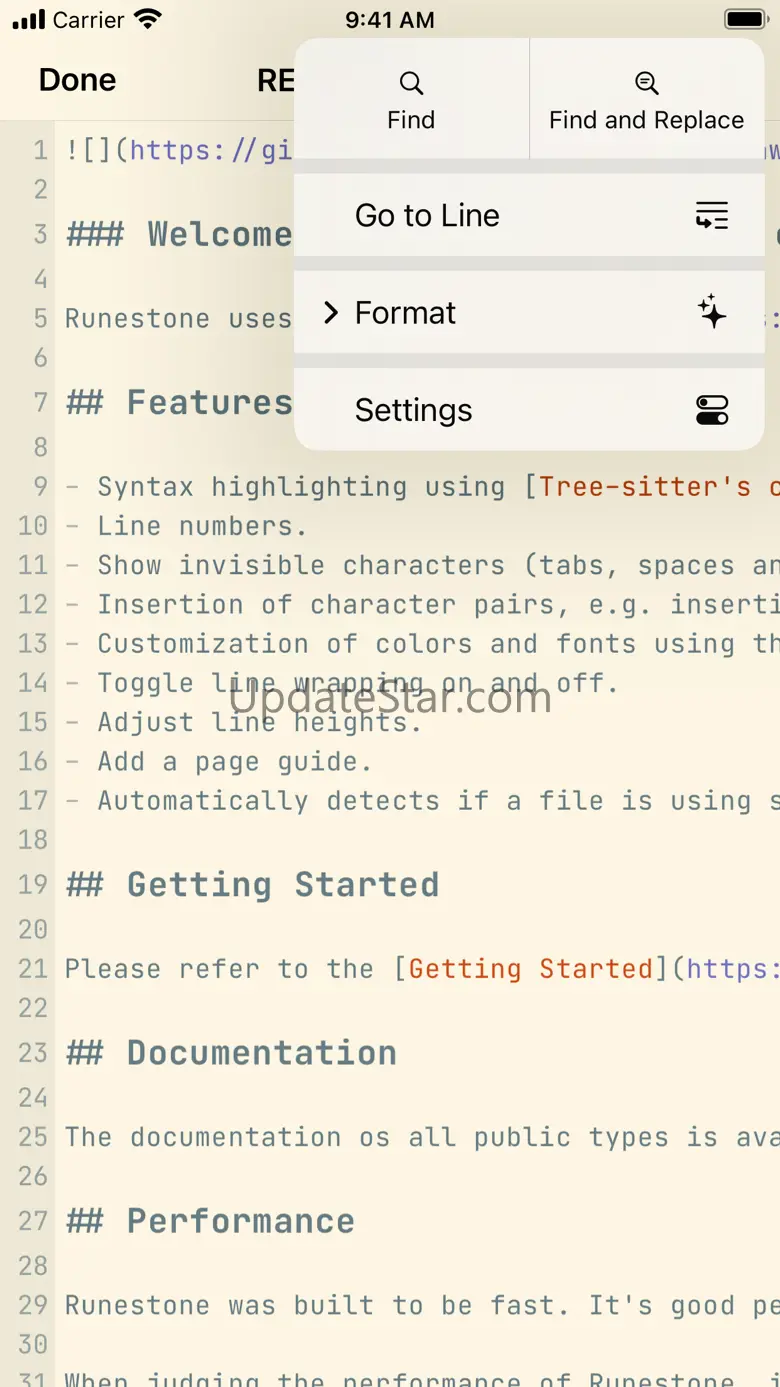Expand the Format submenu chevron
Screen dimensions: 780x1387
click(x=331, y=313)
